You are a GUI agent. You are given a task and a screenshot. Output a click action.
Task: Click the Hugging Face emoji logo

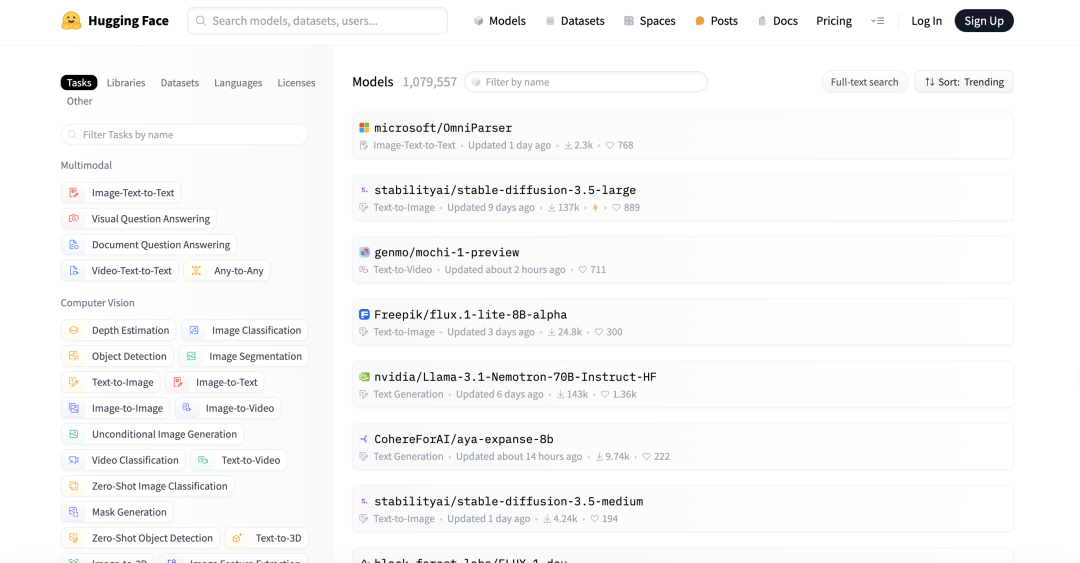coord(71,21)
